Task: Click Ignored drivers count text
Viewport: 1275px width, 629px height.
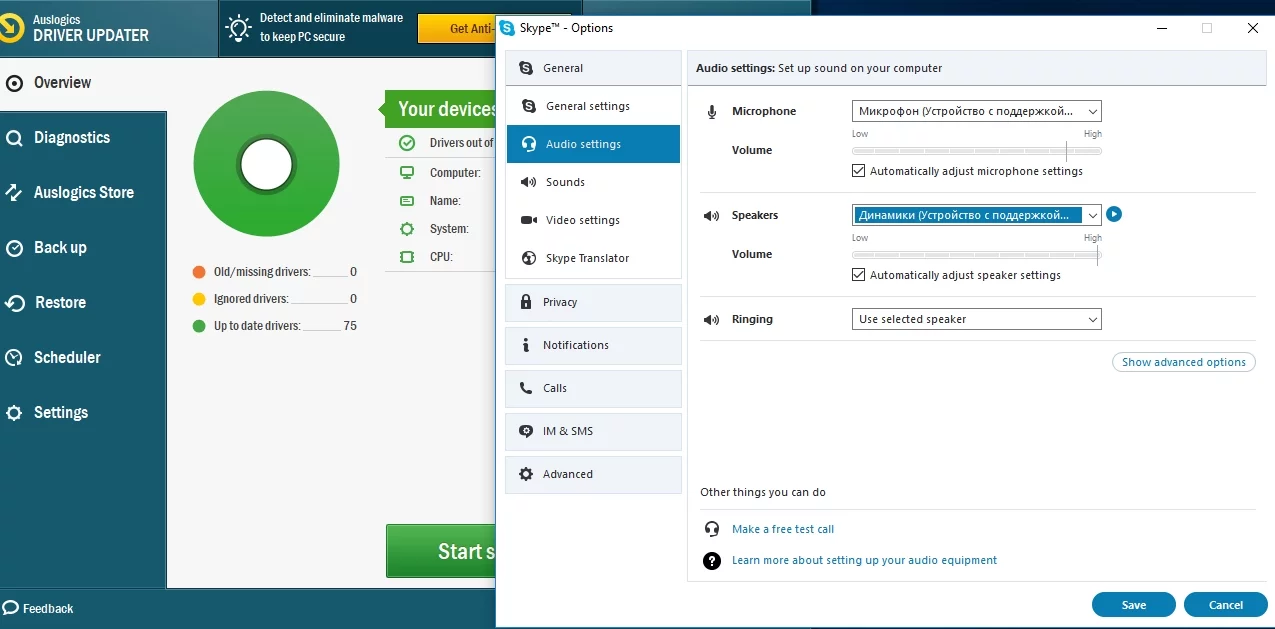Action: [x=285, y=299]
